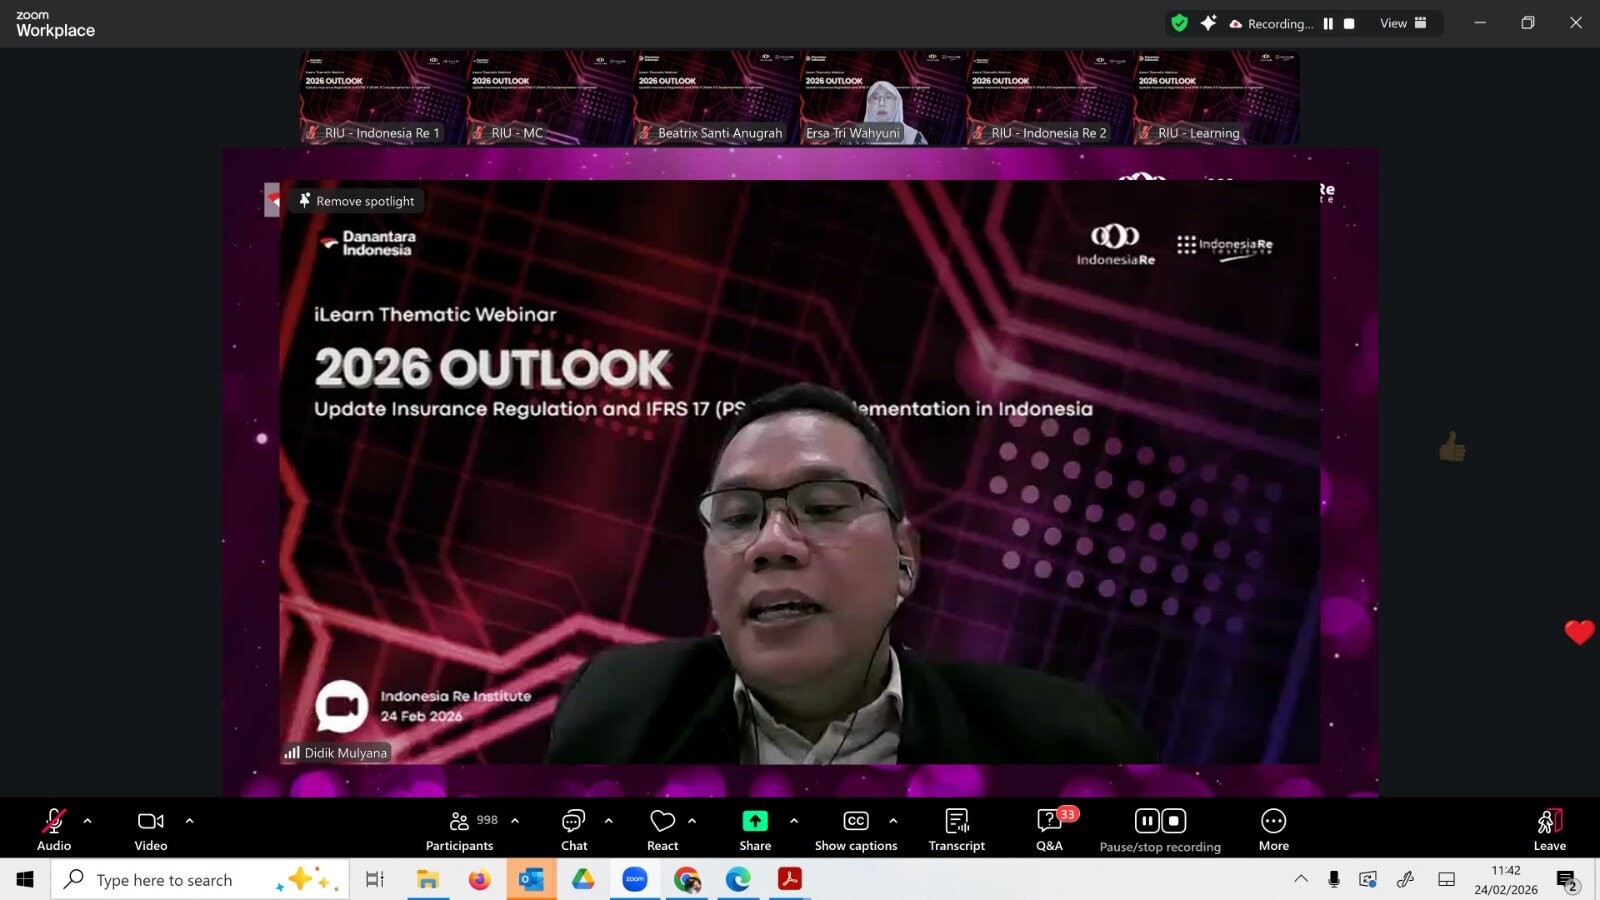Open Q&A with 33 notifications

pos(1049,829)
